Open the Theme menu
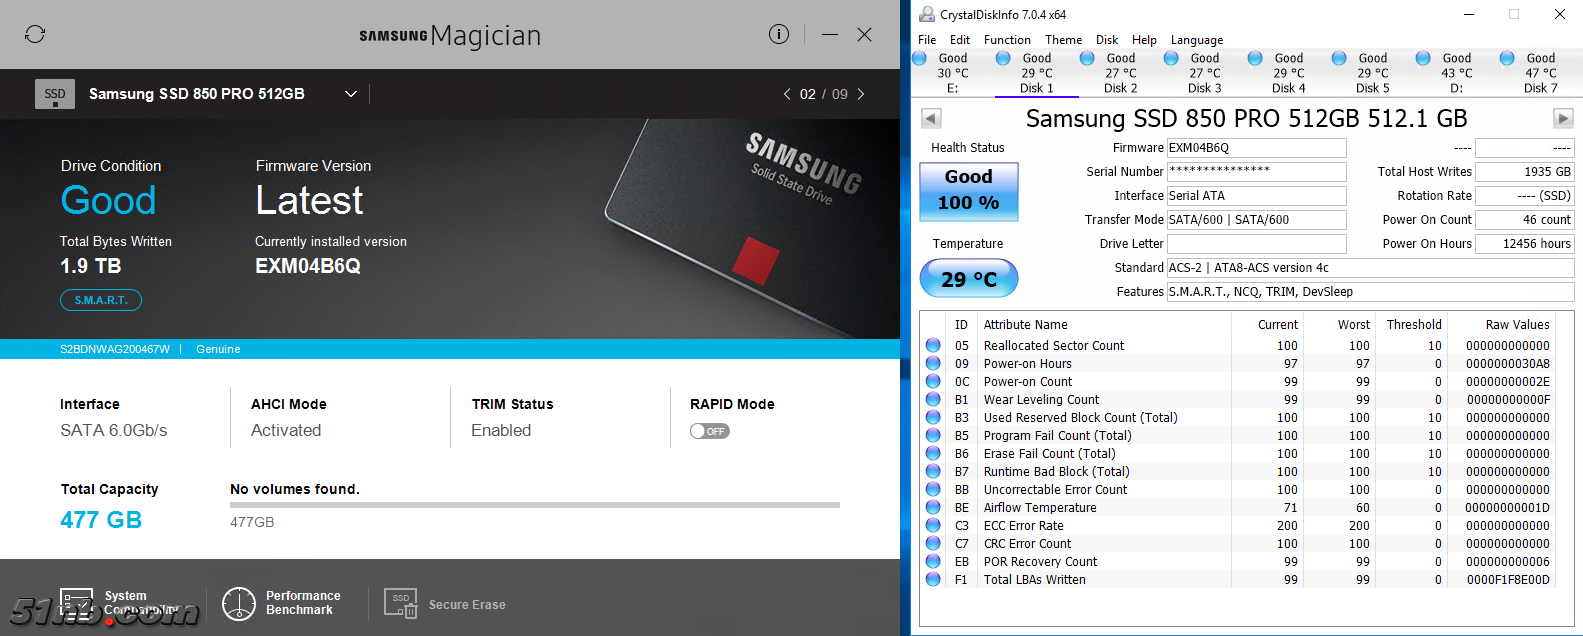Viewport: 1583px width, 636px height. tap(1063, 40)
